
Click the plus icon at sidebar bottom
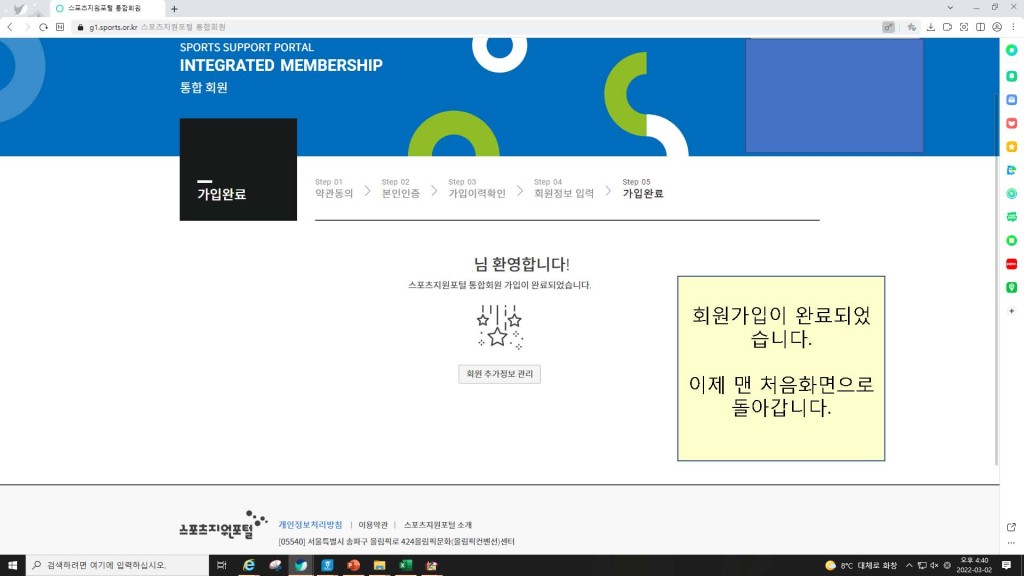coord(1011,311)
